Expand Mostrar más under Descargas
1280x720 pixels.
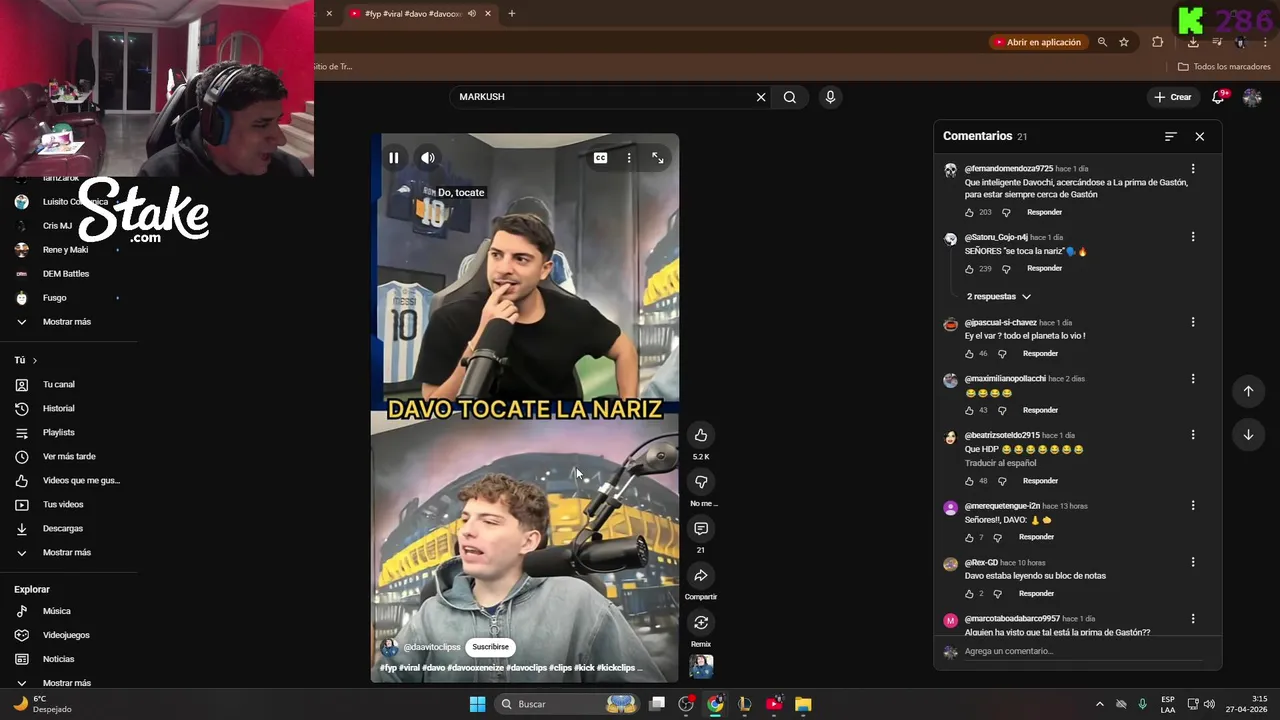(x=67, y=553)
